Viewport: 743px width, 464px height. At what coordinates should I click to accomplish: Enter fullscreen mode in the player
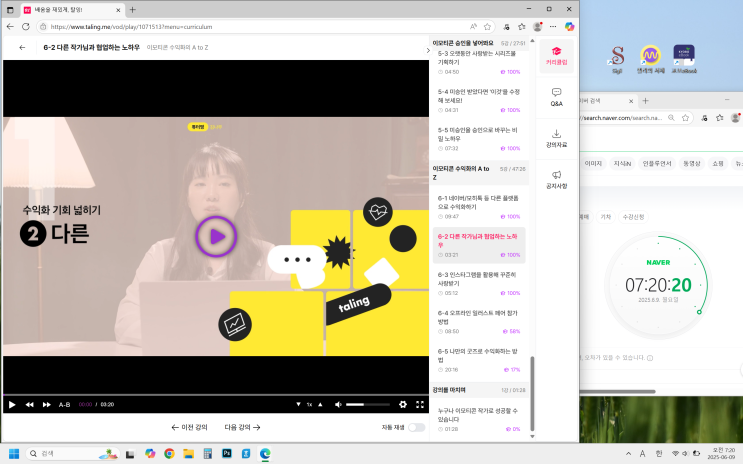point(420,404)
